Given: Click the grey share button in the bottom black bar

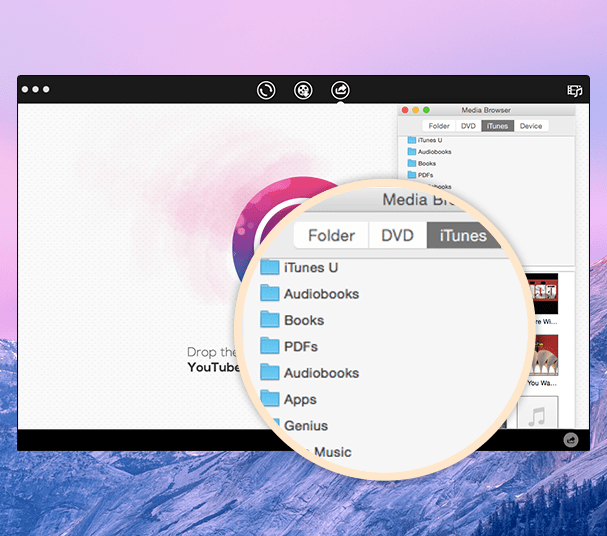Looking at the screenshot, I should click(571, 440).
